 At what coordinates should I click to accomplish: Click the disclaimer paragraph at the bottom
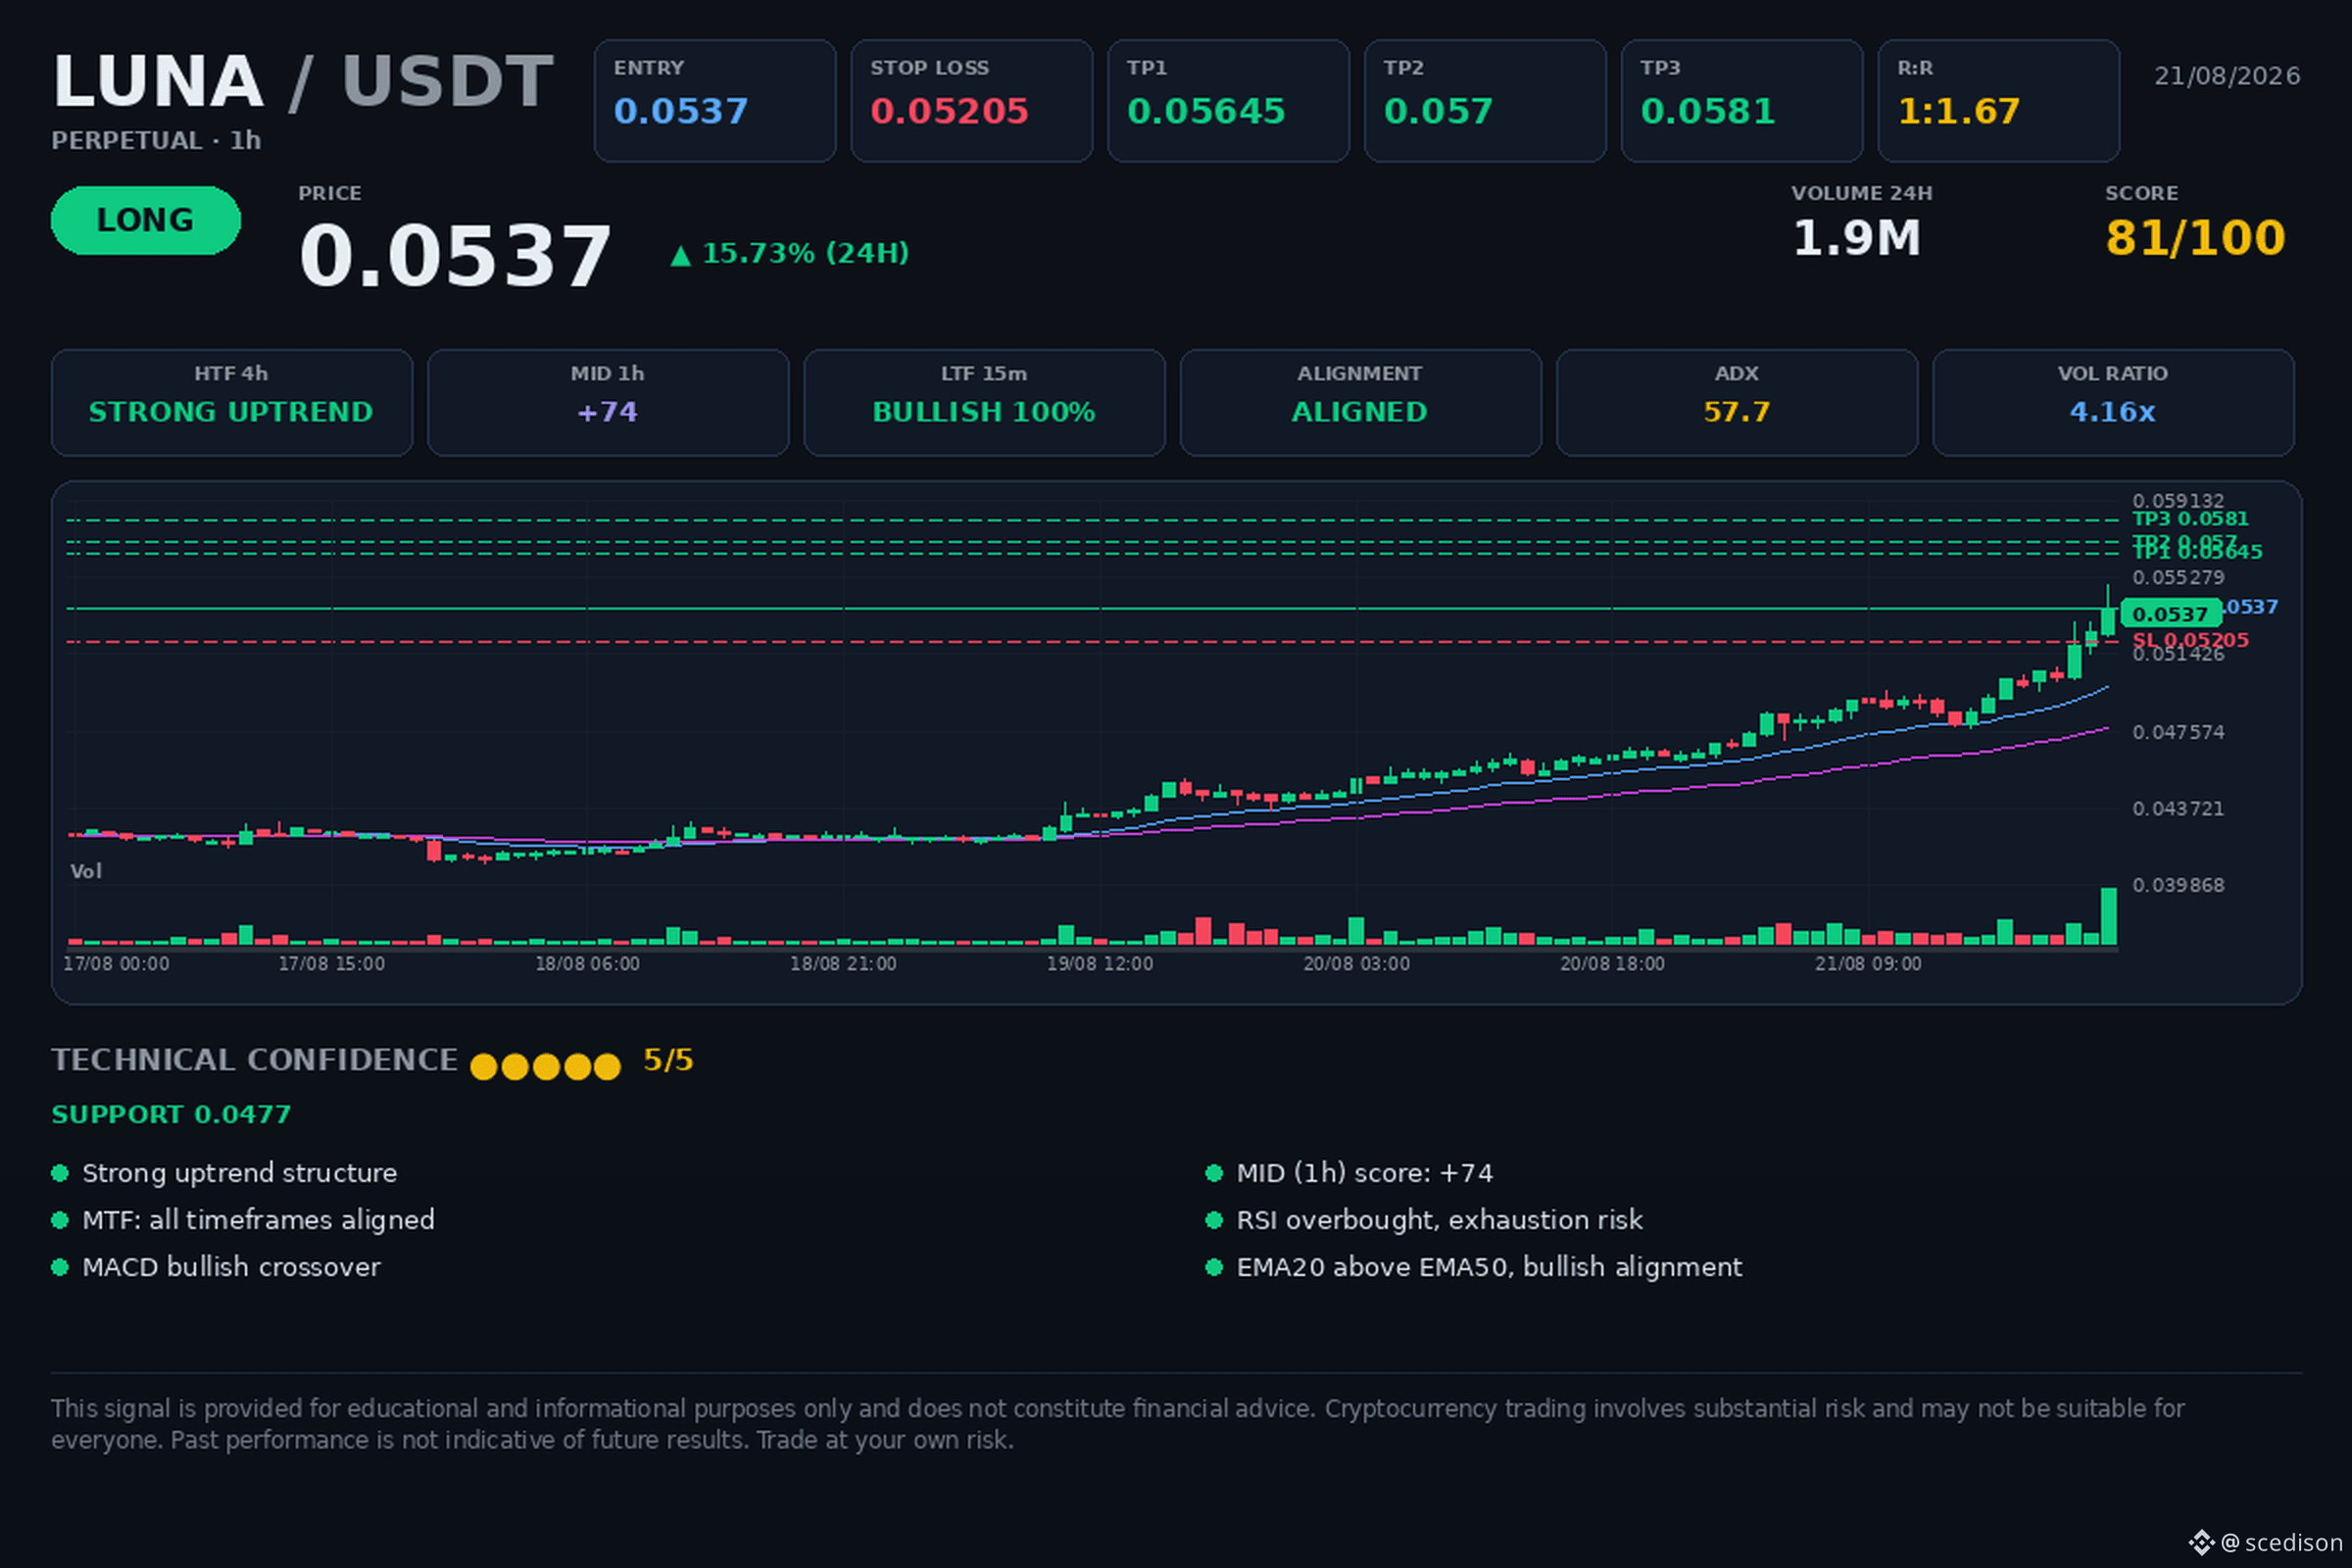1118,1424
